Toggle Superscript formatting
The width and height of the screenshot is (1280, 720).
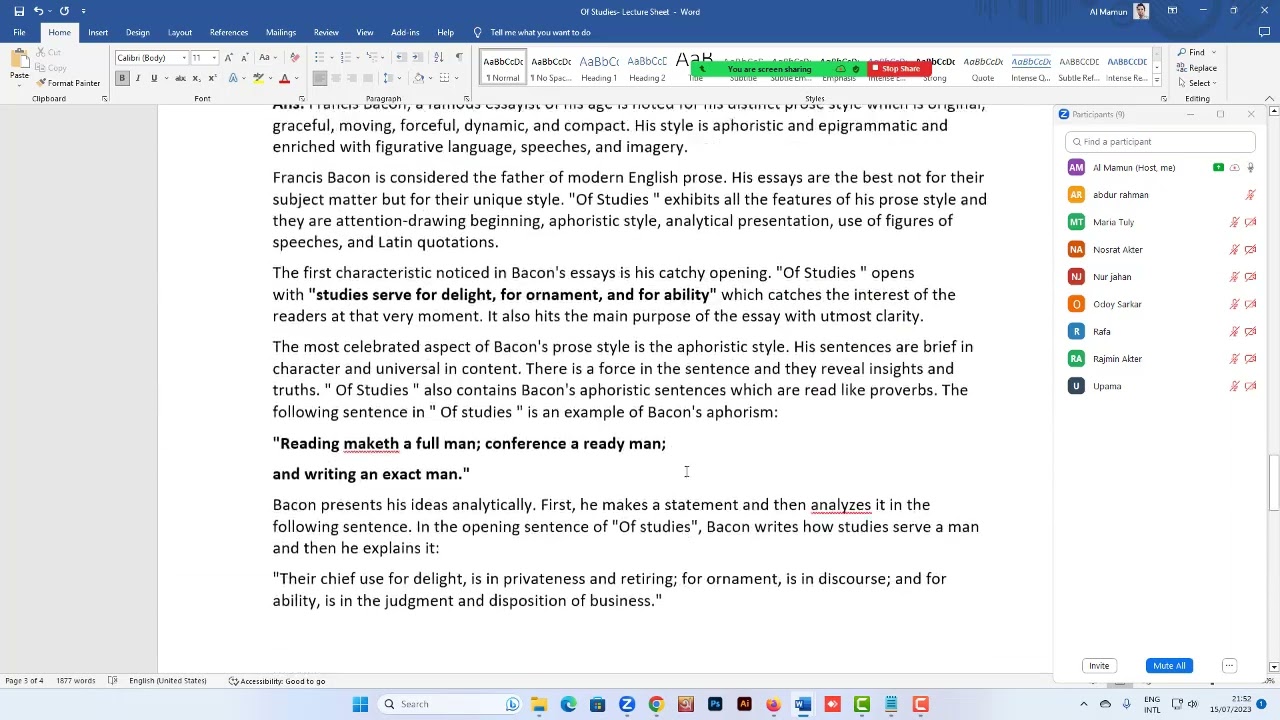(x=212, y=78)
